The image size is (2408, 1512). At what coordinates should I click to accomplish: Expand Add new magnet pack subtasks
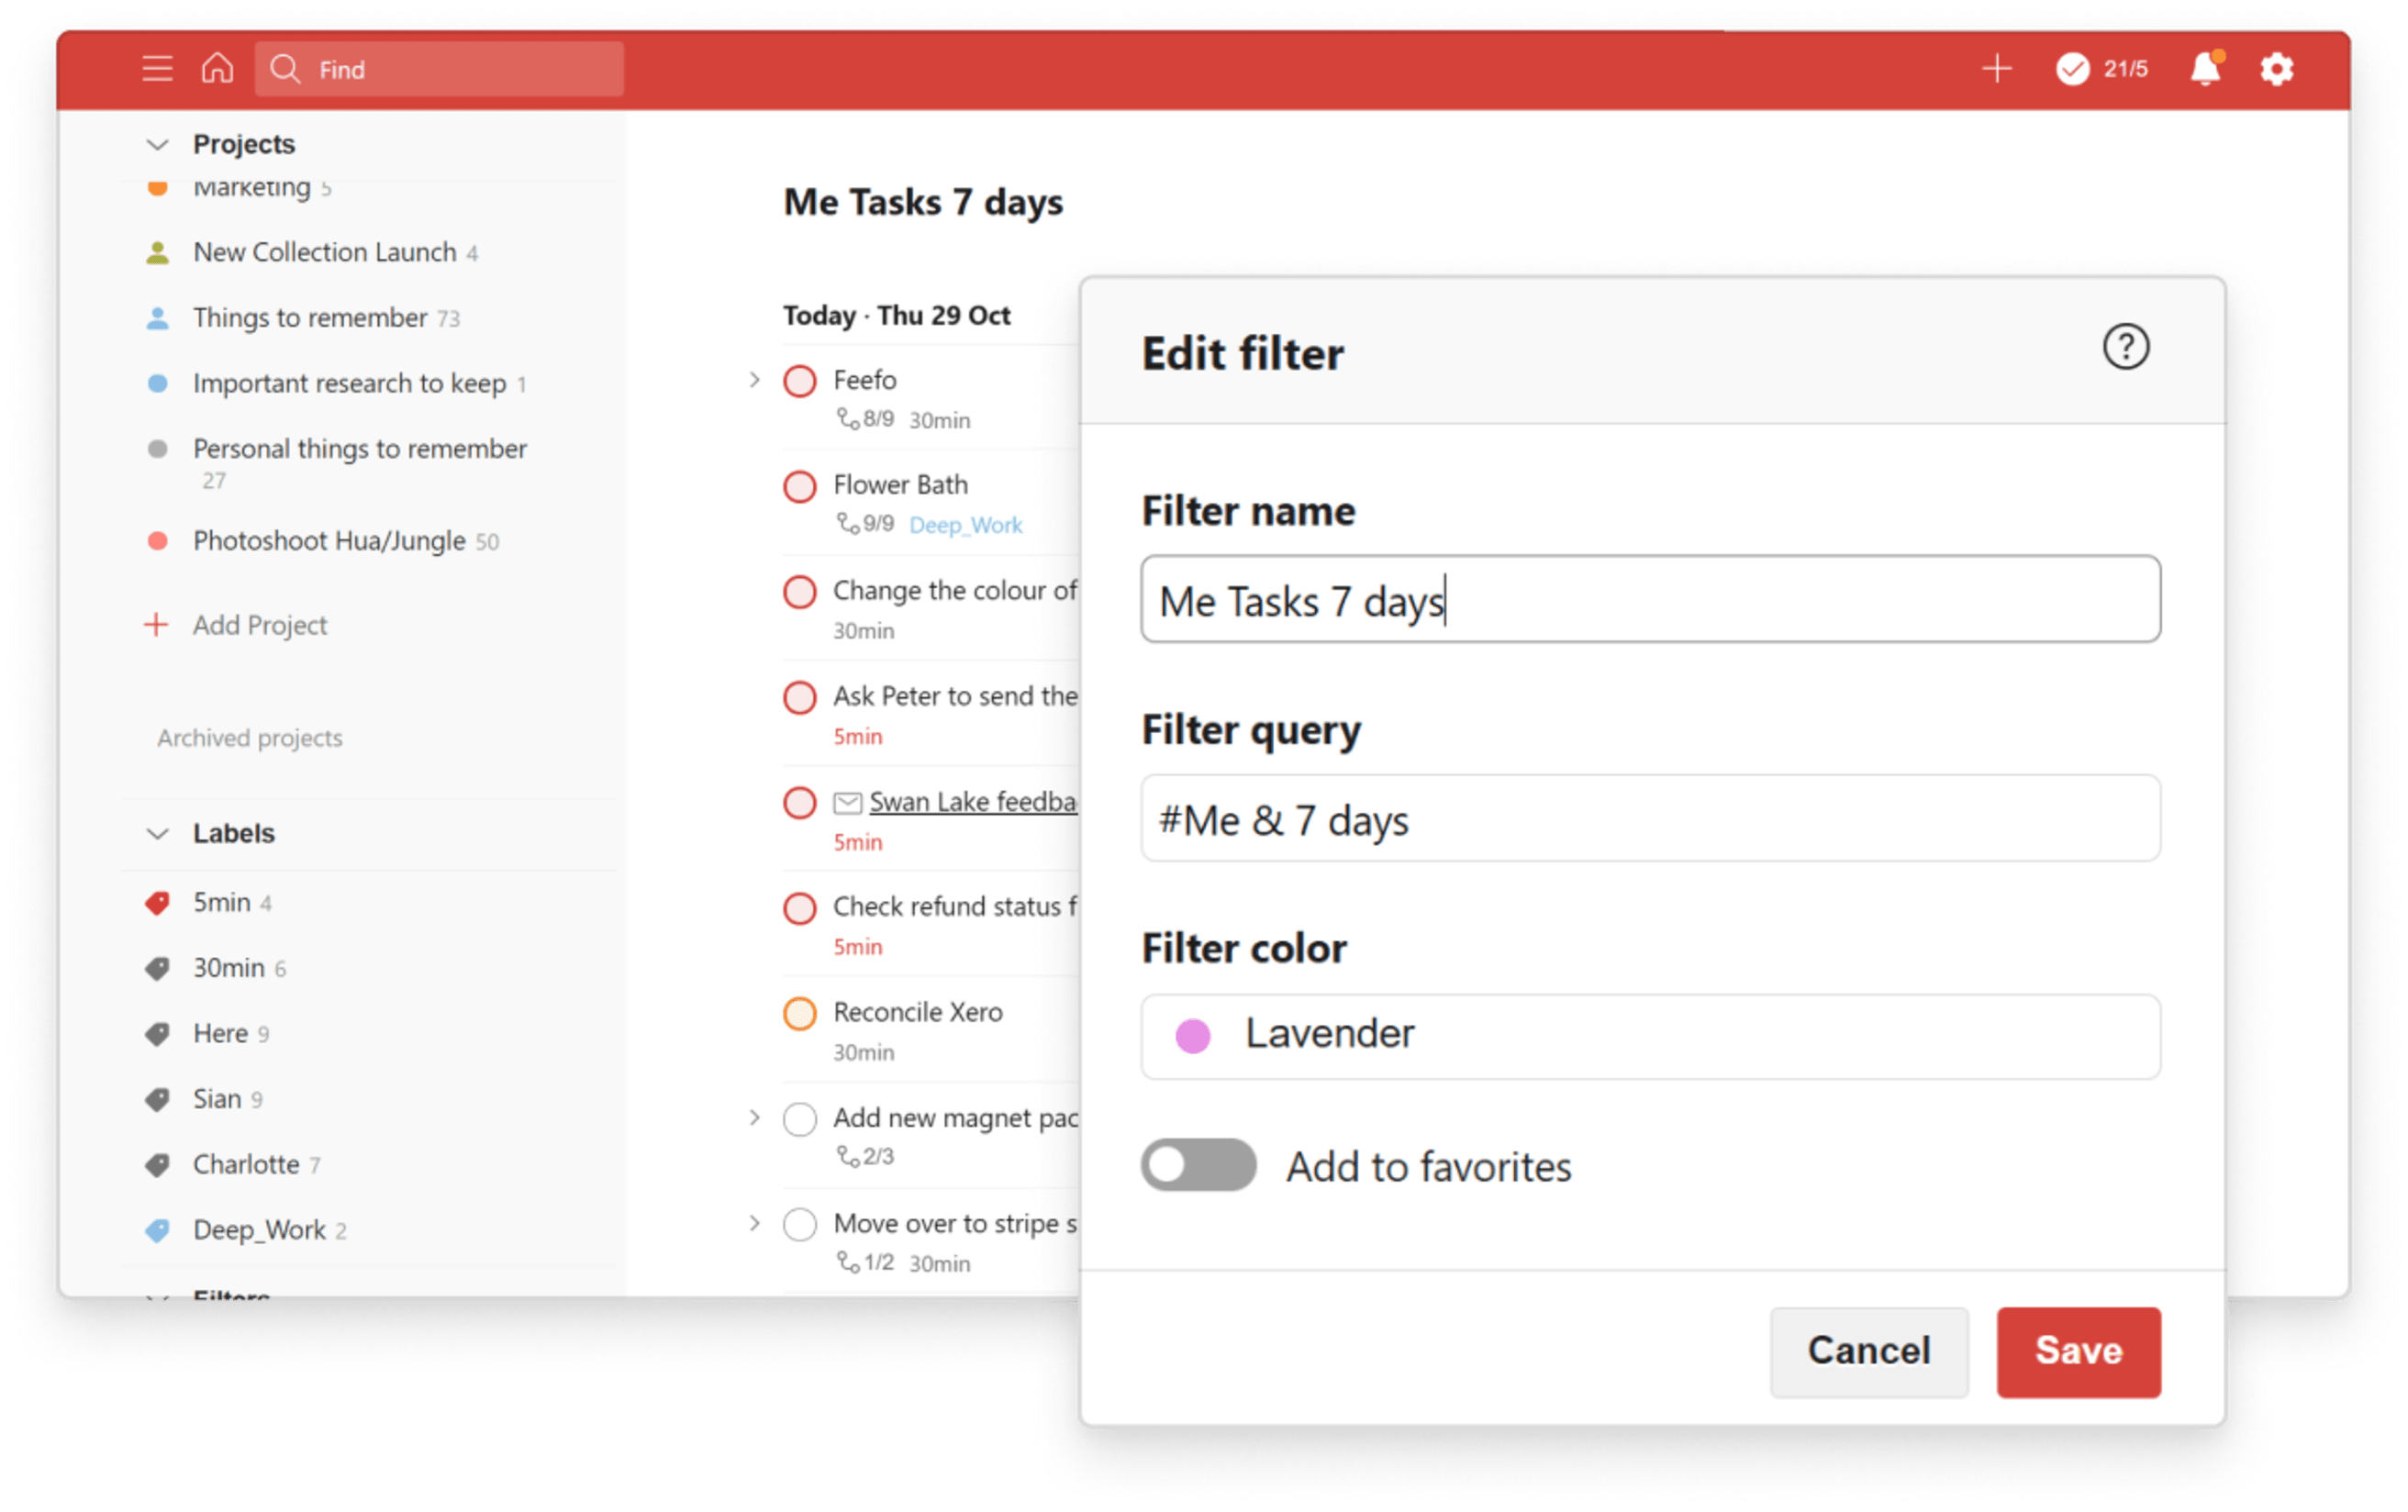coord(755,1118)
